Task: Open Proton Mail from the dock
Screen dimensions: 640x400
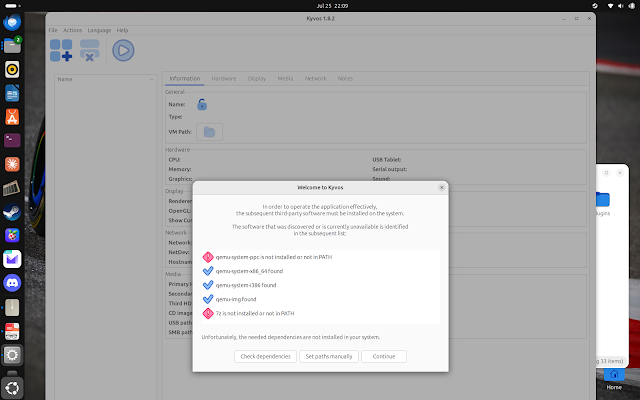Action: tap(12, 259)
